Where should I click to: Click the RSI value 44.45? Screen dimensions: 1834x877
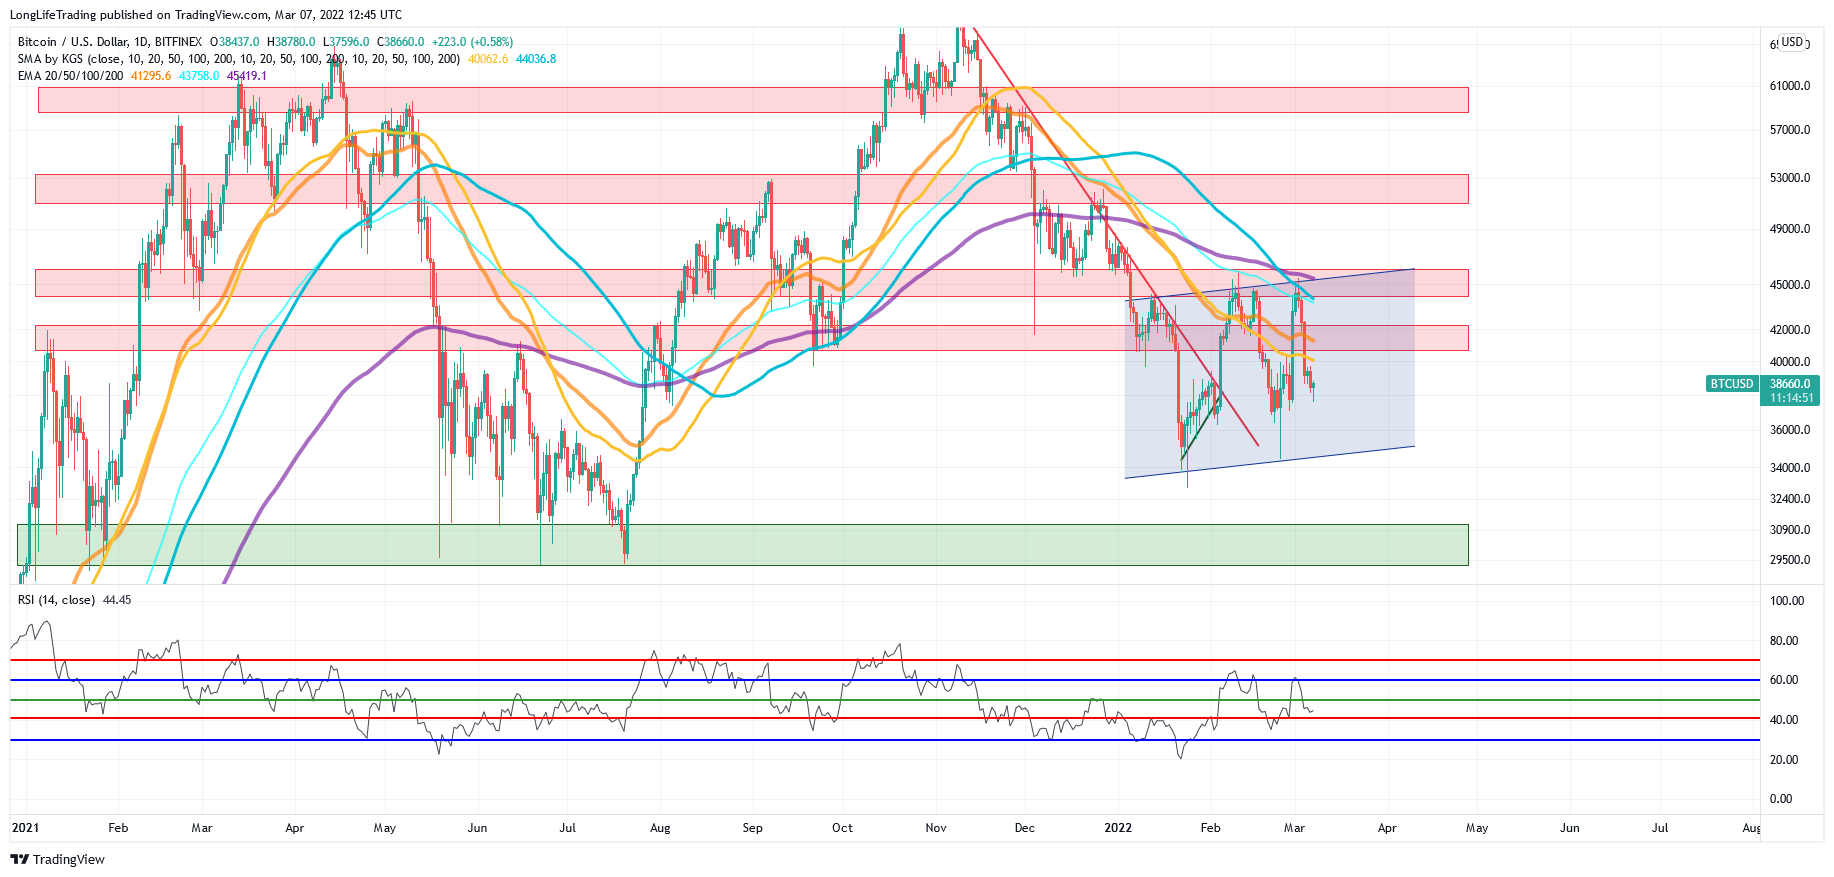117,600
